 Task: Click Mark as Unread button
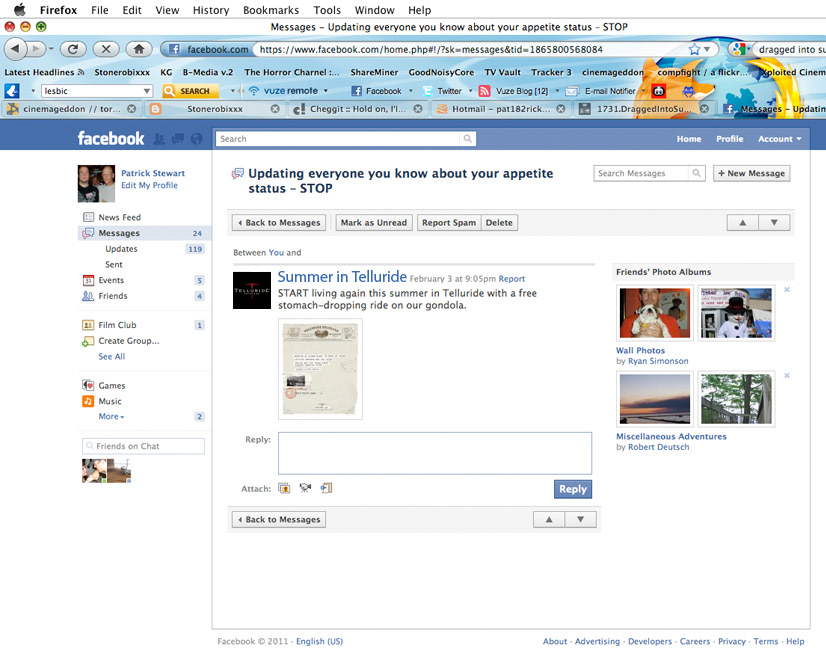click(x=373, y=222)
